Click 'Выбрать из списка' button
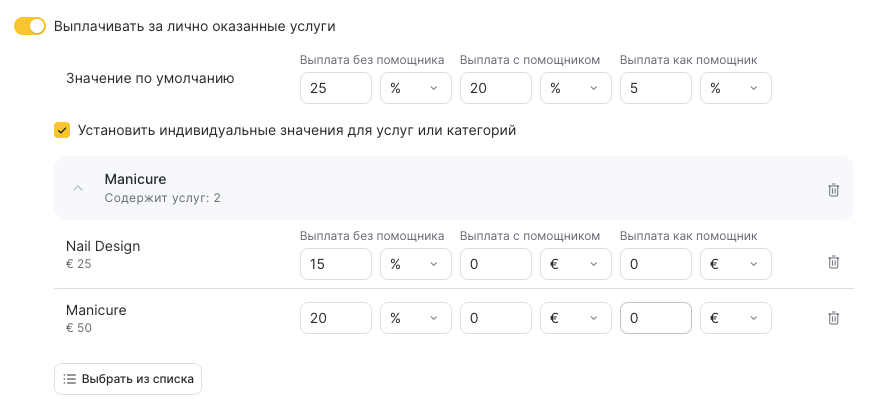 click(x=128, y=379)
